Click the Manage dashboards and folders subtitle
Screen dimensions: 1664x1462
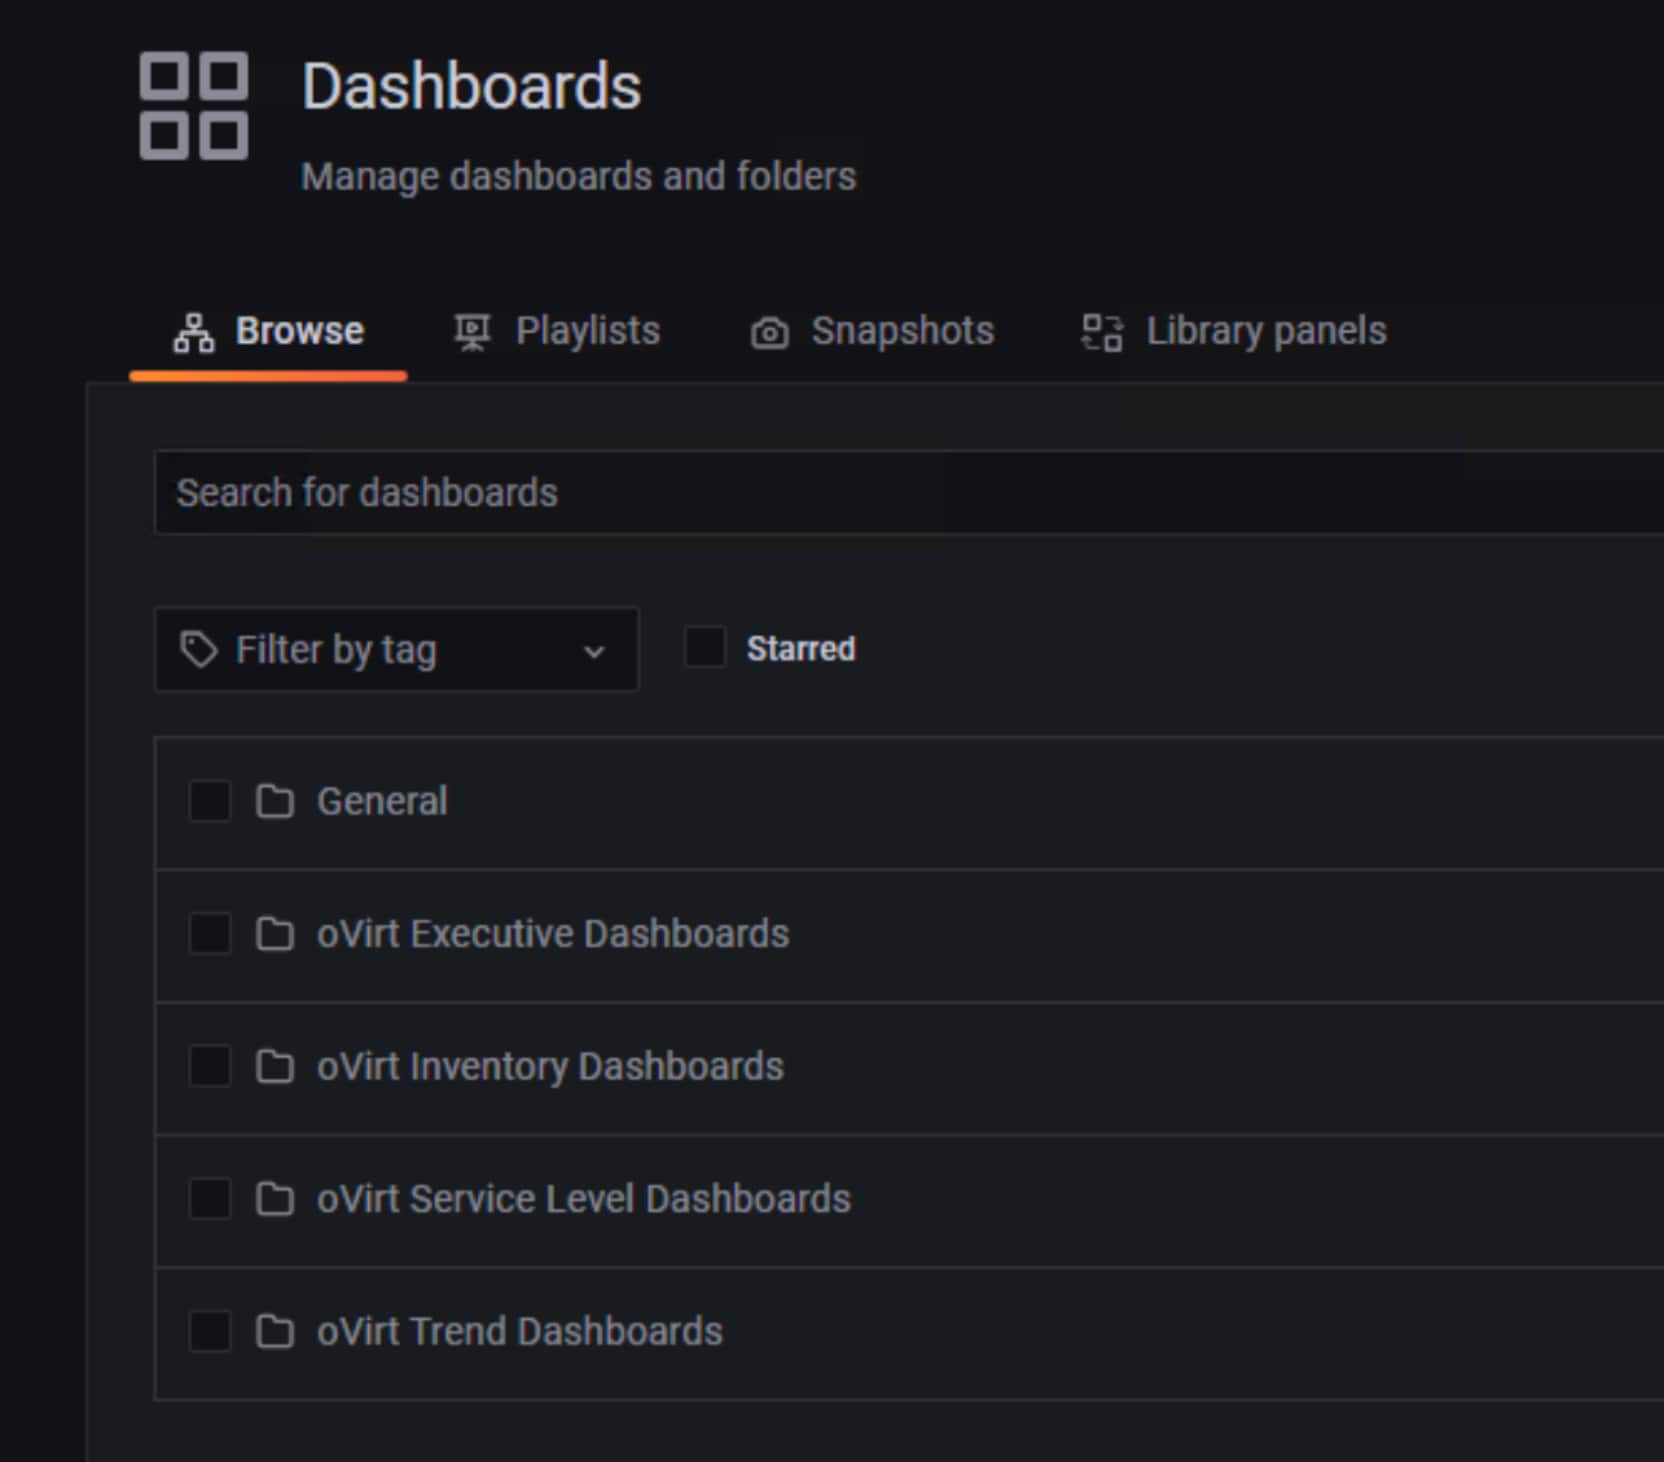click(x=579, y=176)
